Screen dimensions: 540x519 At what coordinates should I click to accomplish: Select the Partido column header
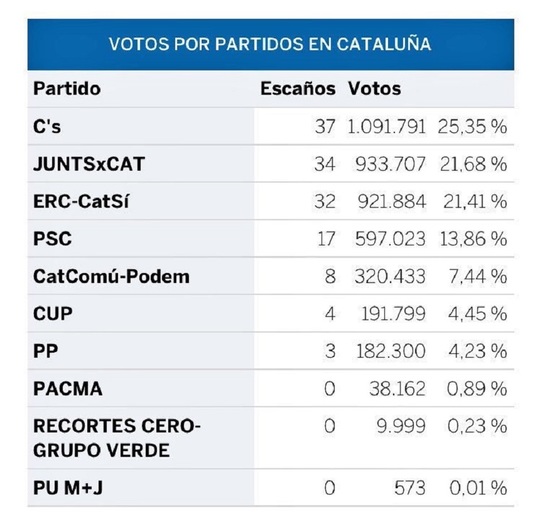tap(67, 89)
